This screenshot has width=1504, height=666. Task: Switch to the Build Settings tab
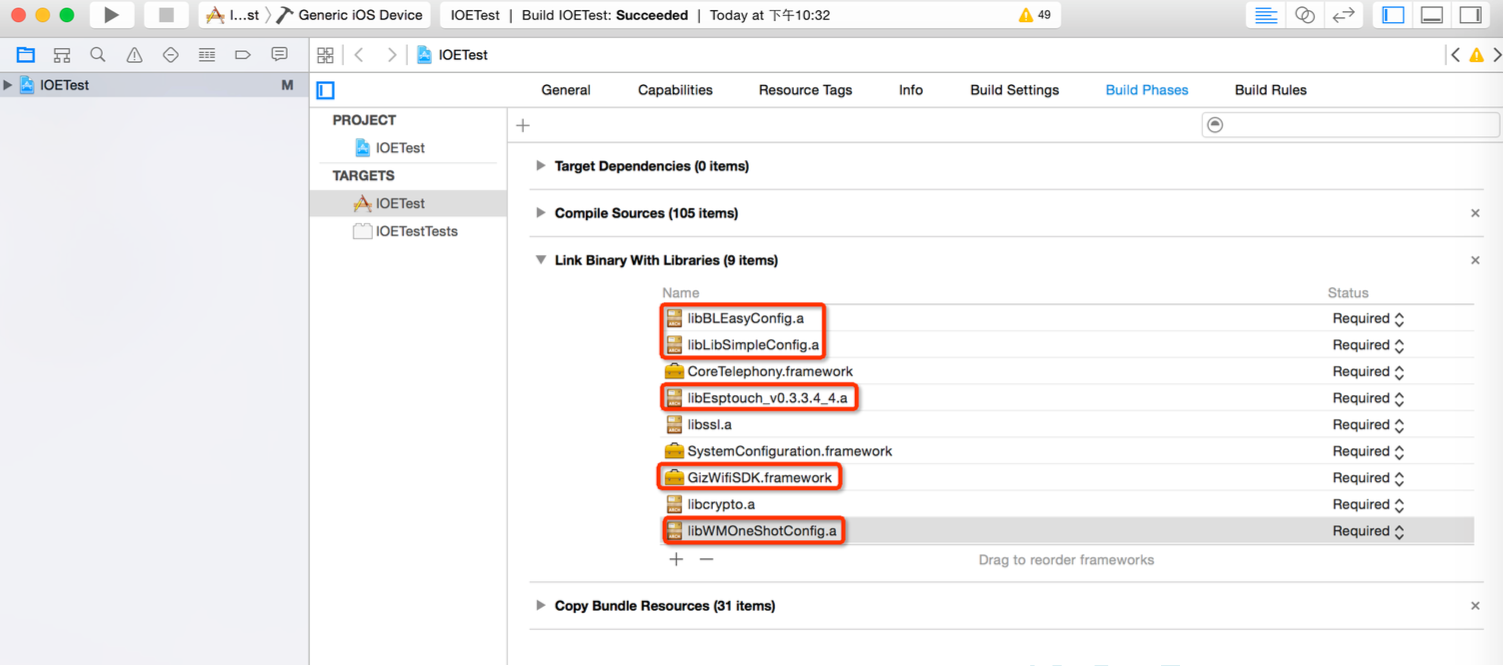click(x=1014, y=90)
